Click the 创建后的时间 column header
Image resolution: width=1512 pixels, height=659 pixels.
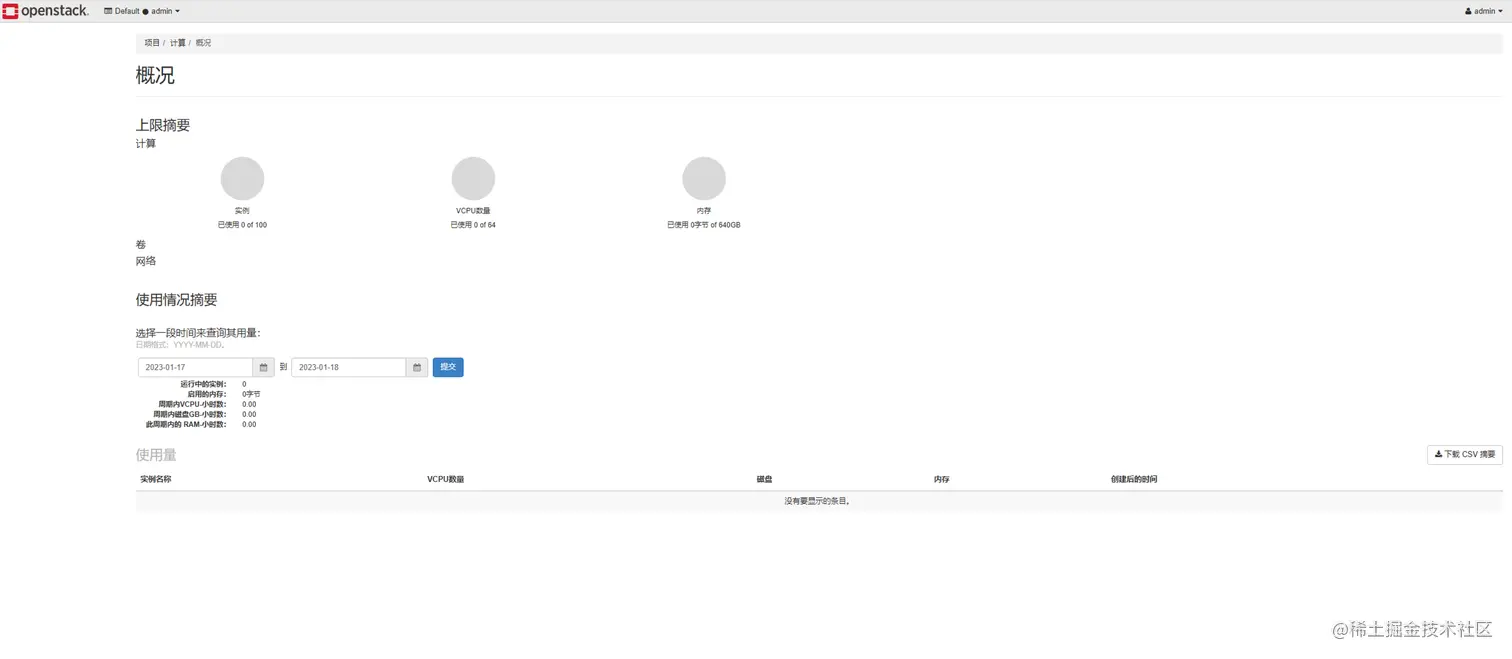(1133, 479)
